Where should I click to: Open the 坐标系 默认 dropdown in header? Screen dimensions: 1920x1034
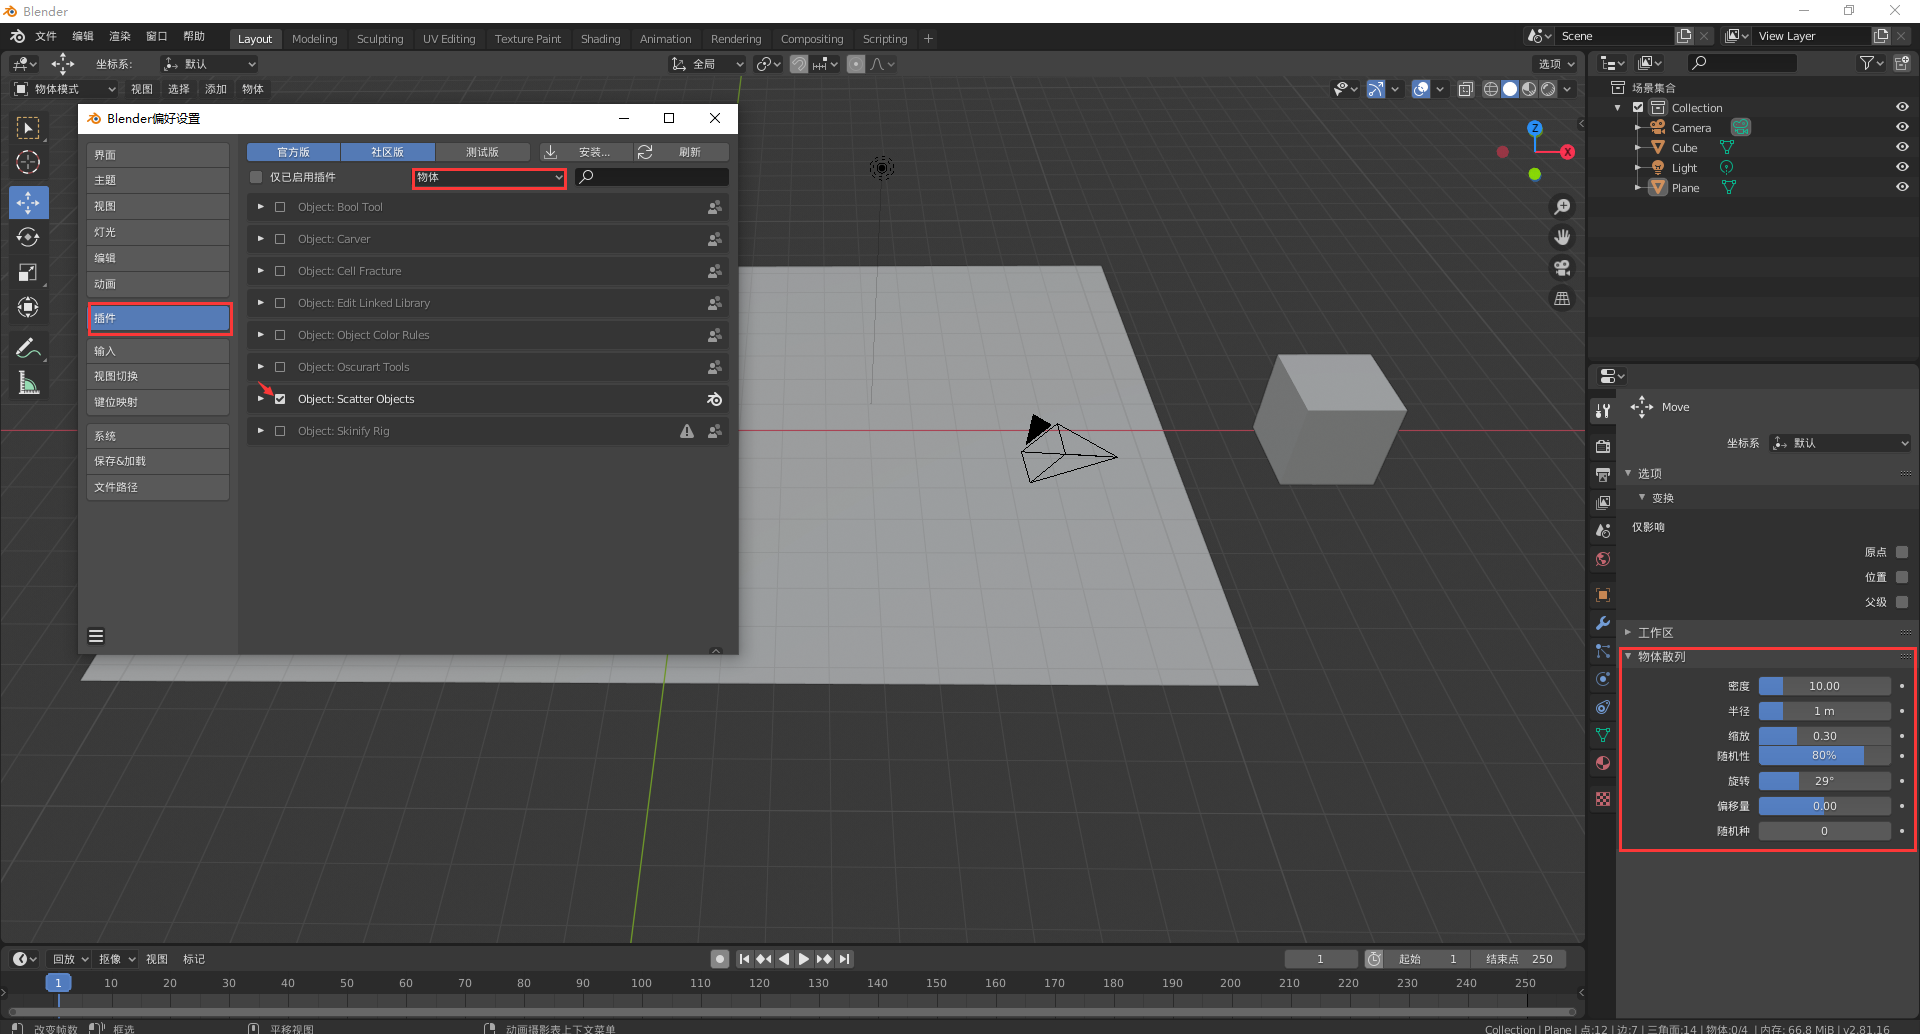pyautogui.click(x=210, y=64)
